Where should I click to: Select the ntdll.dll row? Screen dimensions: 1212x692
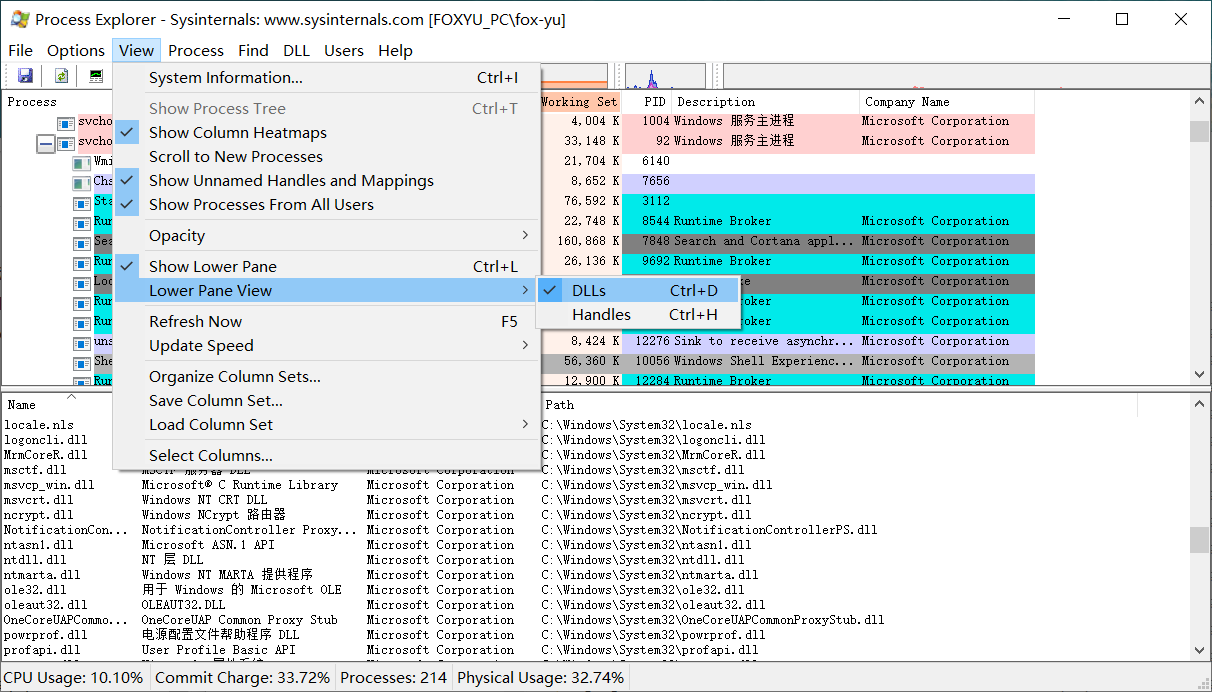[595, 560]
